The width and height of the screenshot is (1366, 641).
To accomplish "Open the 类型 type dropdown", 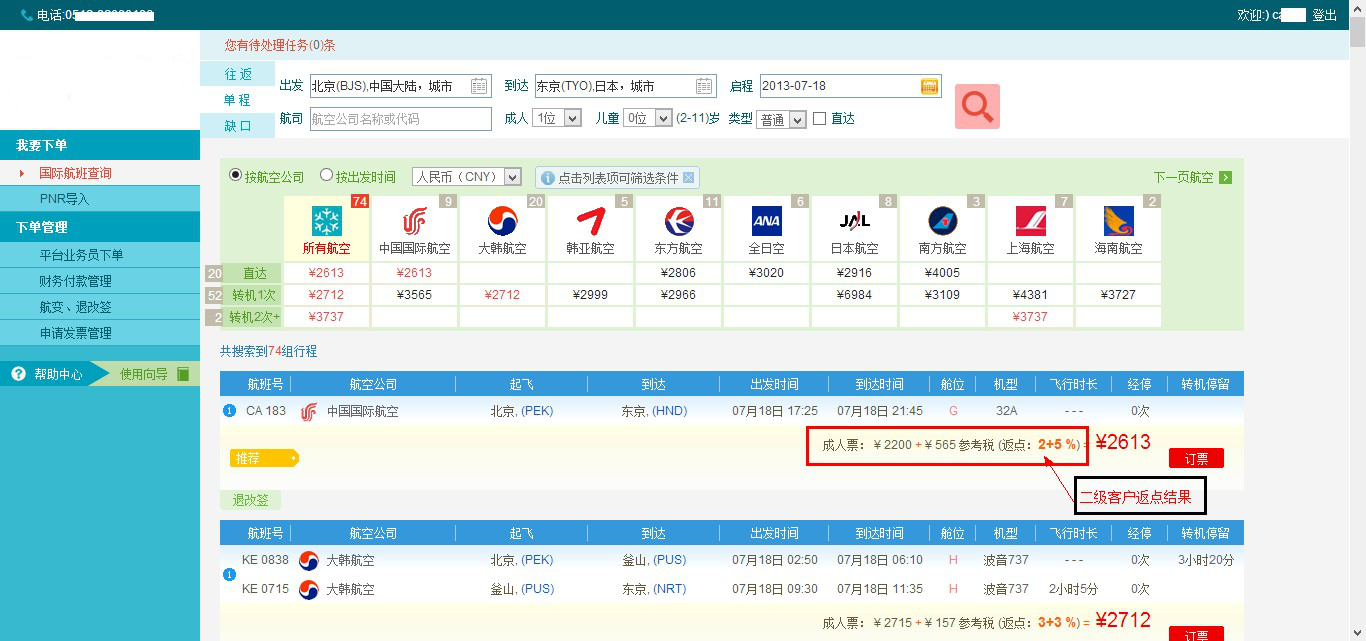I will click(781, 119).
